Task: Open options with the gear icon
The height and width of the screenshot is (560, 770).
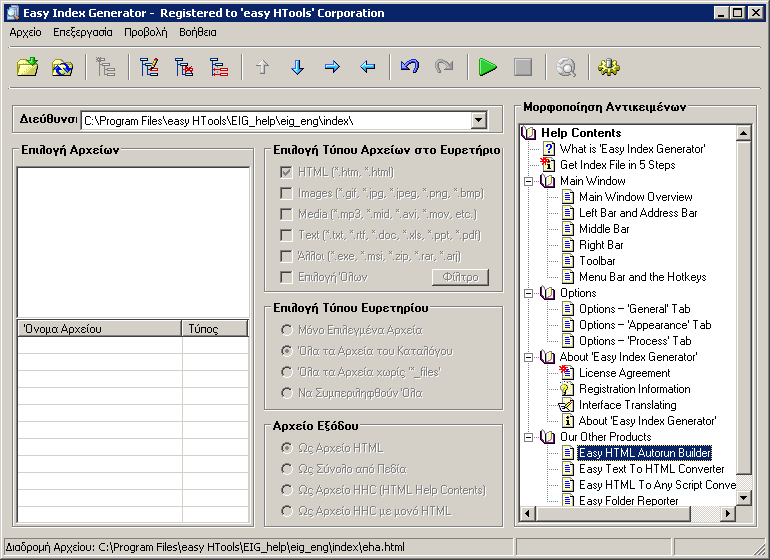Action: [x=609, y=67]
